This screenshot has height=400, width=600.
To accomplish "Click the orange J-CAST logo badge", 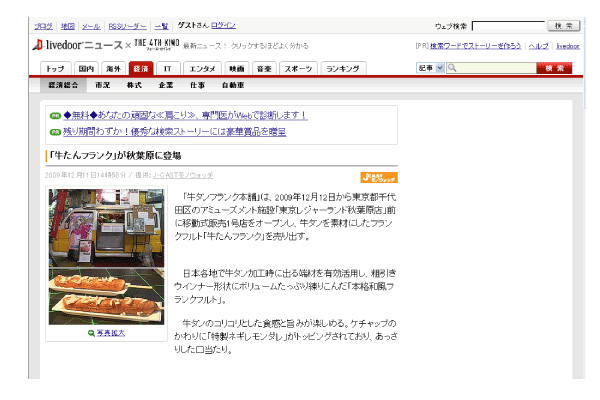I will [379, 177].
